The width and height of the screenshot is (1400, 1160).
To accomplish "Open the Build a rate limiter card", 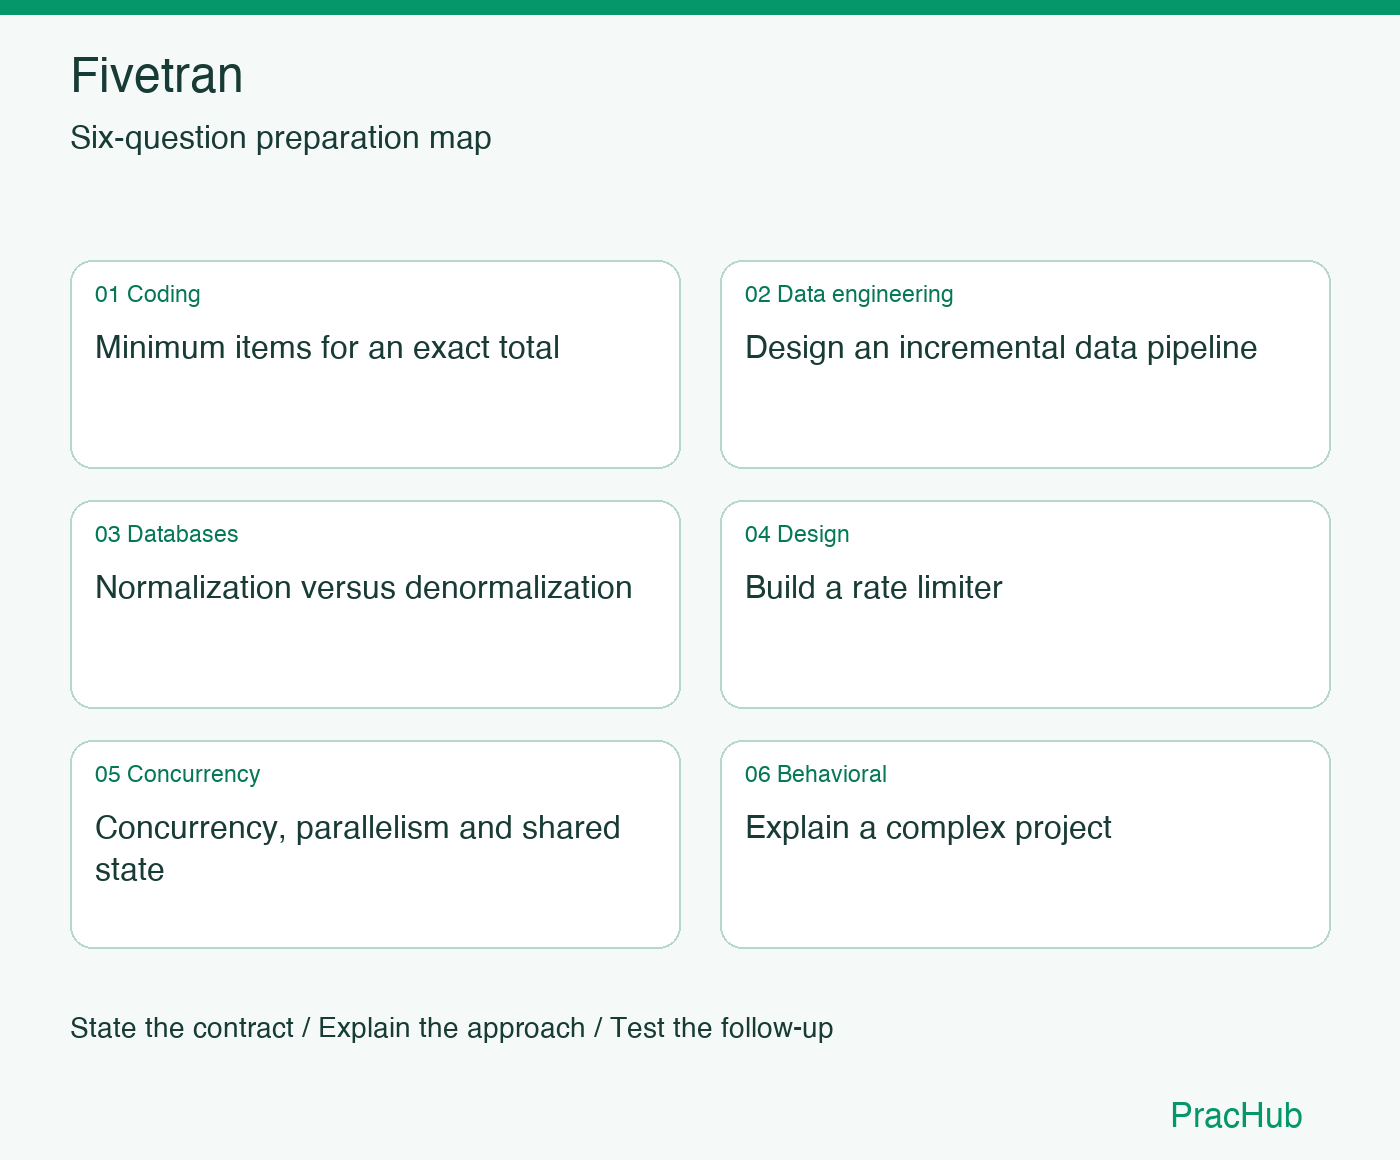I will point(1025,604).
